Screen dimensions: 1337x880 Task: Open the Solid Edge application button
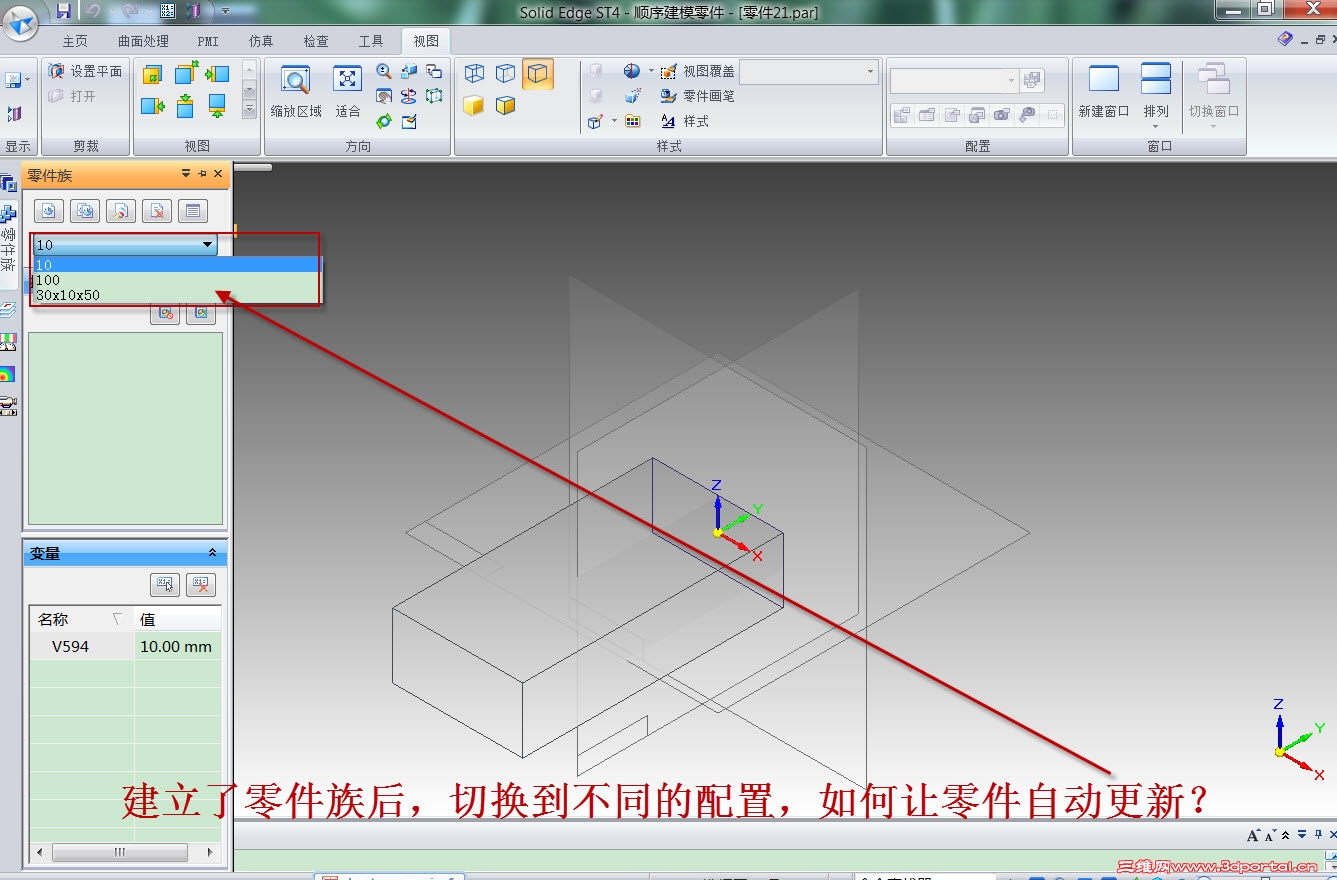pyautogui.click(x=20, y=21)
